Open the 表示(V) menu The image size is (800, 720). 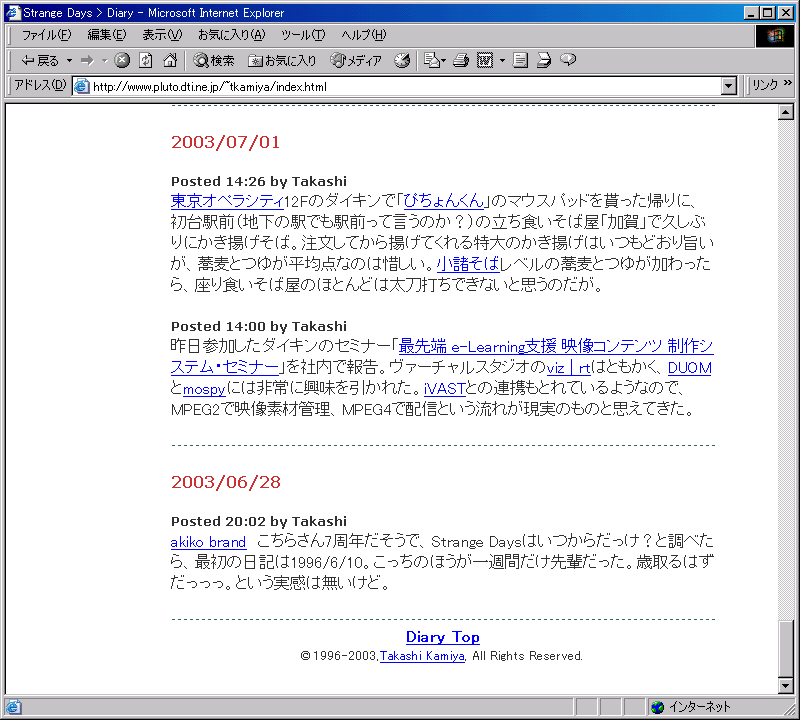point(162,35)
